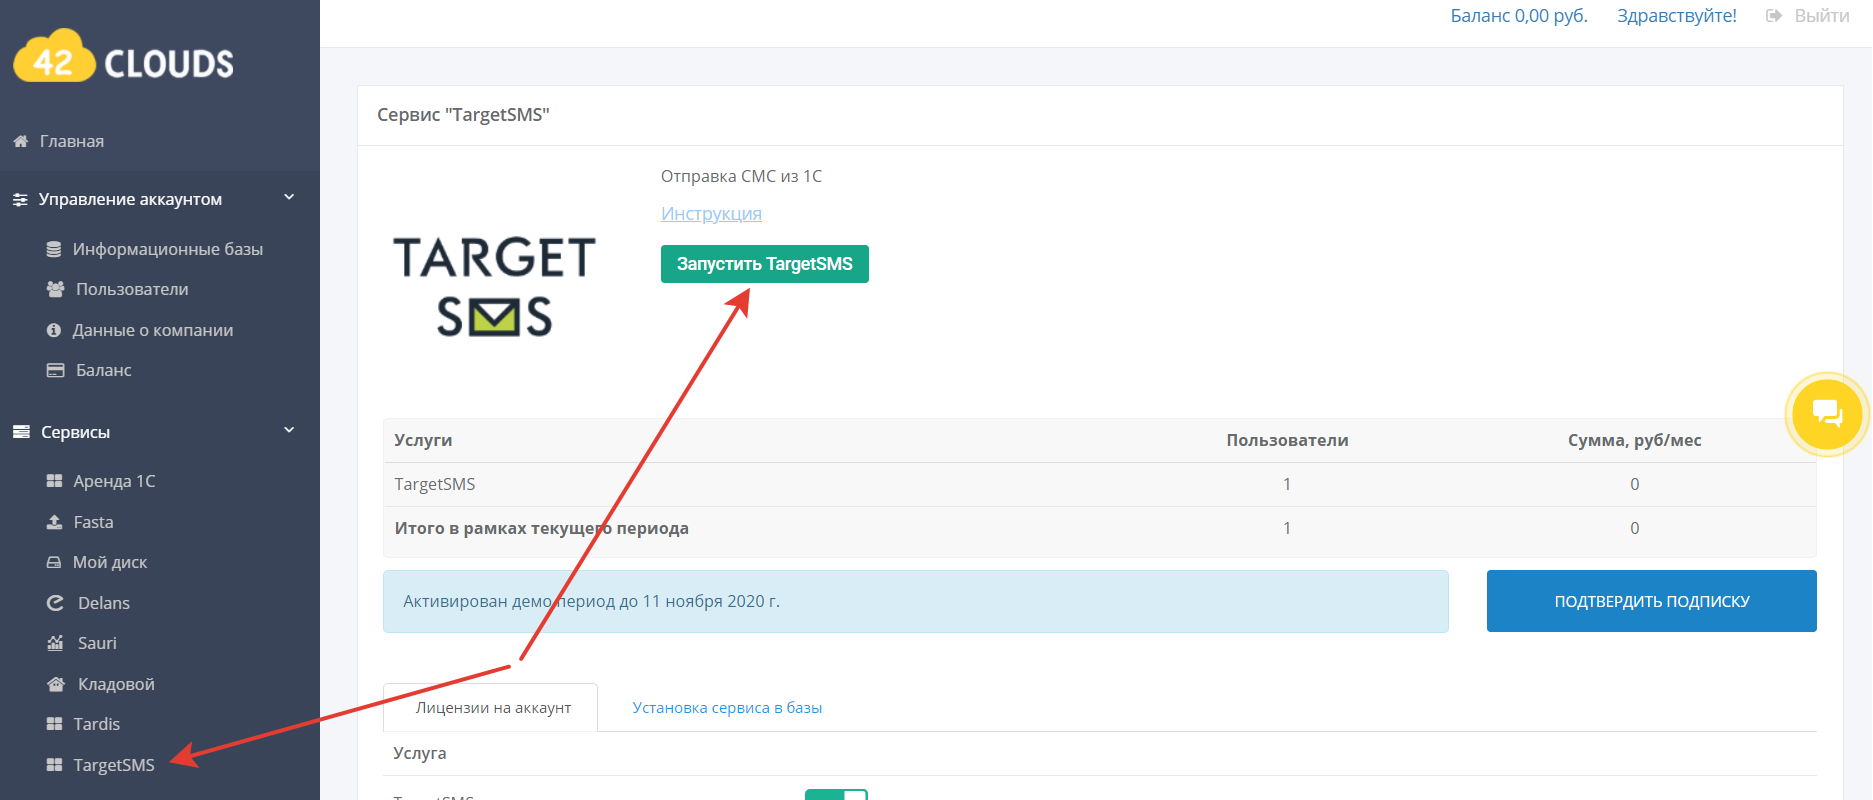1873x800 pixels.
Task: Switch to Установка сервиса в базы tab
Action: [727, 708]
